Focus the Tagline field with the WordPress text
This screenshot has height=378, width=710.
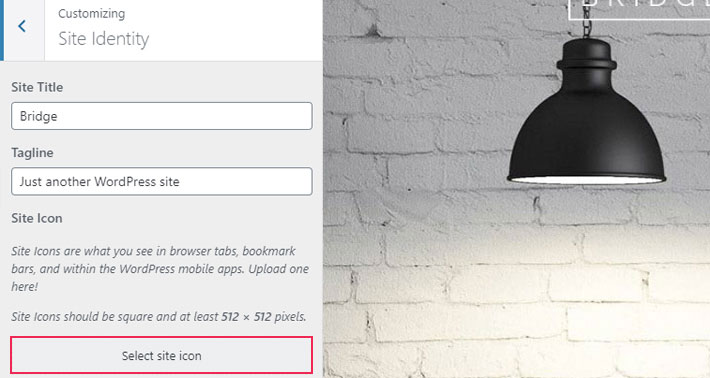[162, 181]
